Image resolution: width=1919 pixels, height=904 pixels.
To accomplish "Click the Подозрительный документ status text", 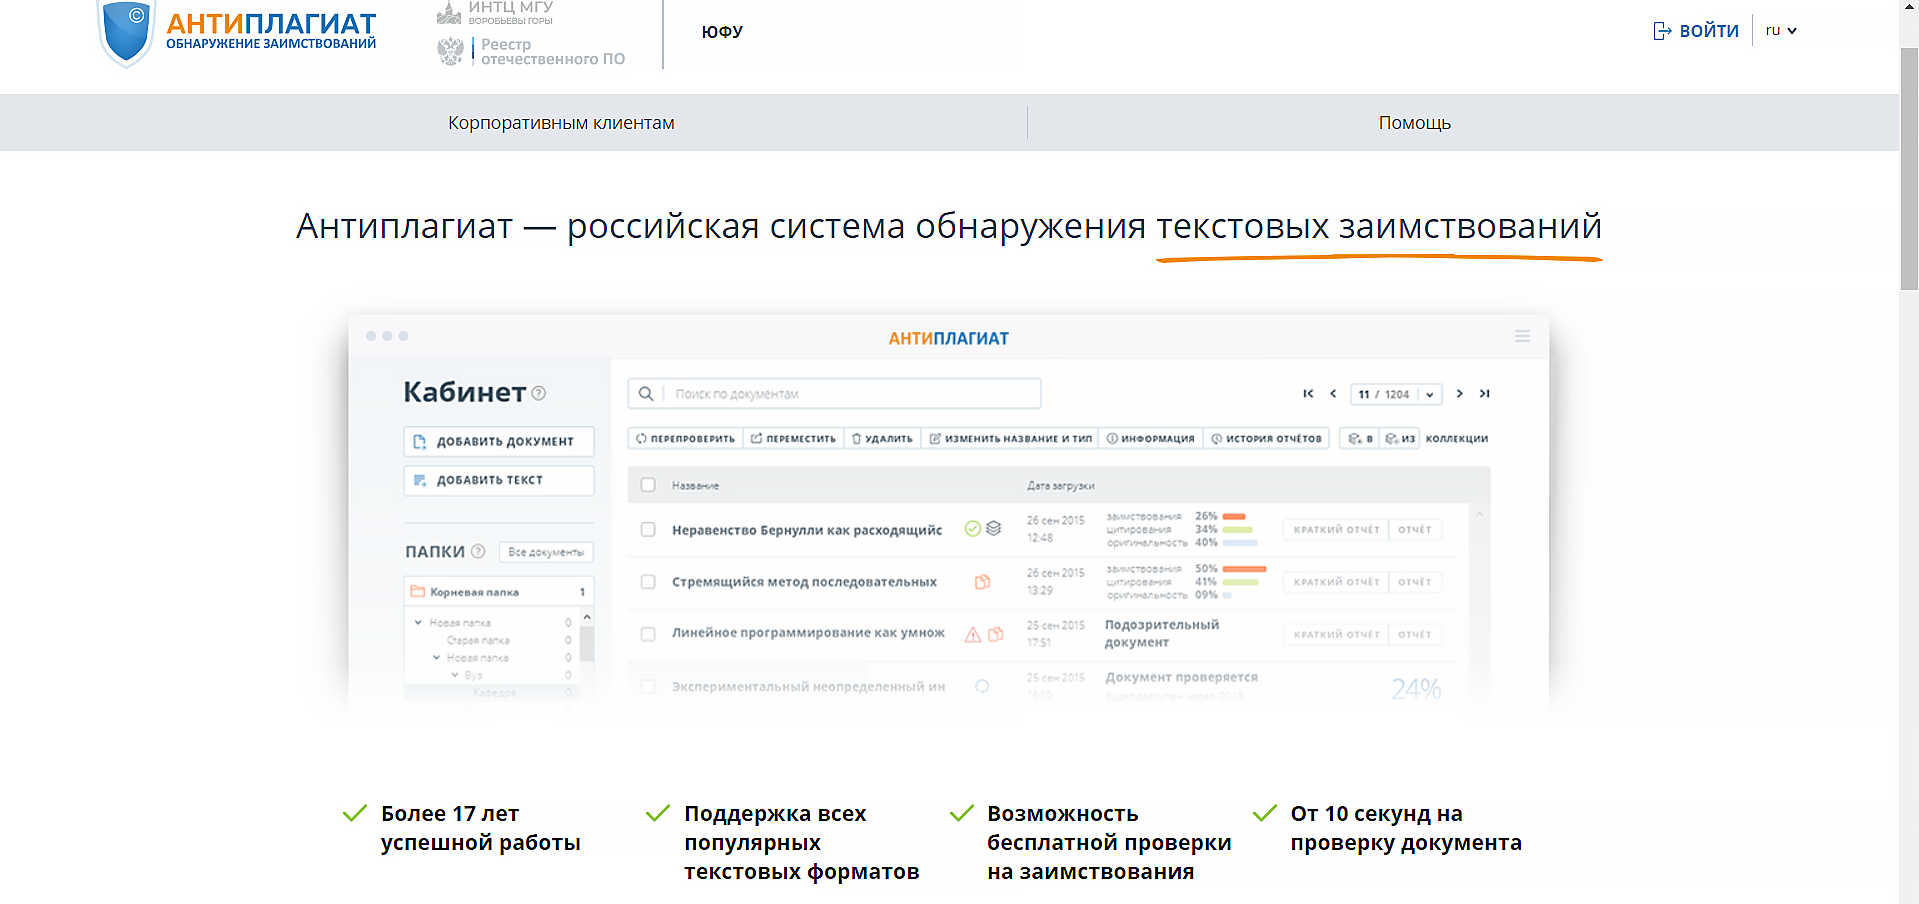I will (1162, 633).
